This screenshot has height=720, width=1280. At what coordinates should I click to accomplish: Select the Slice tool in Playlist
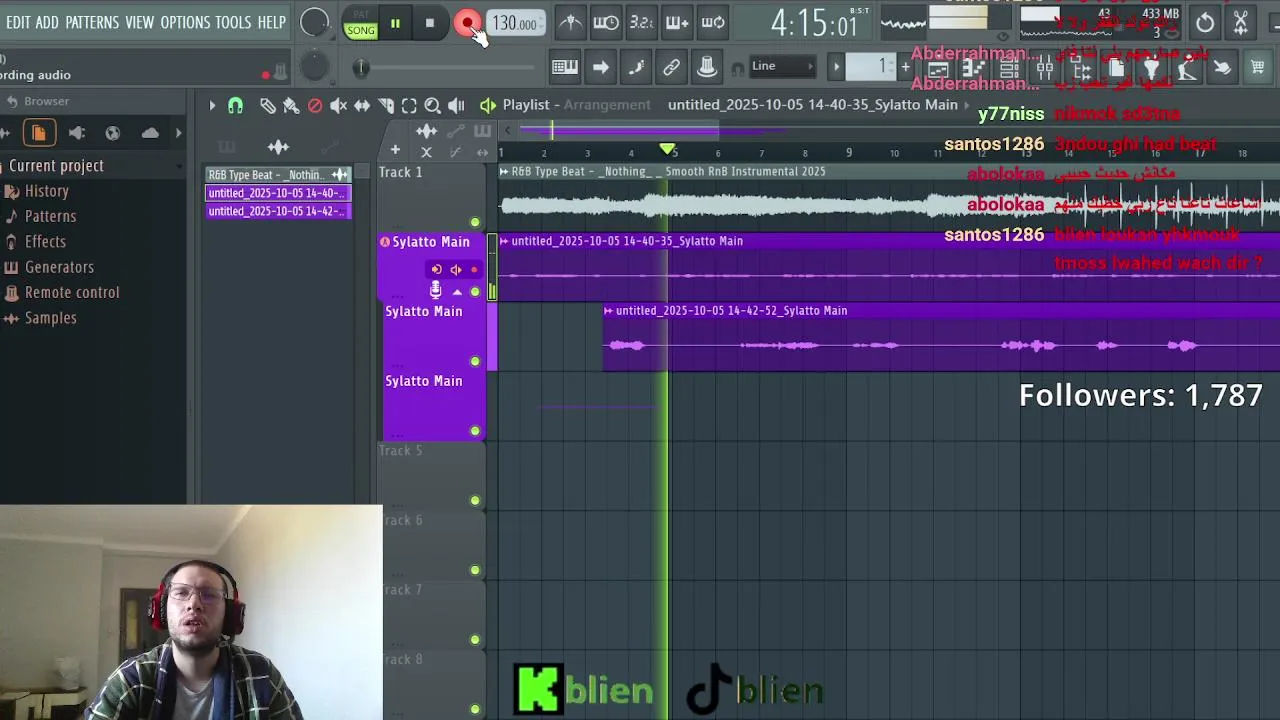386,105
